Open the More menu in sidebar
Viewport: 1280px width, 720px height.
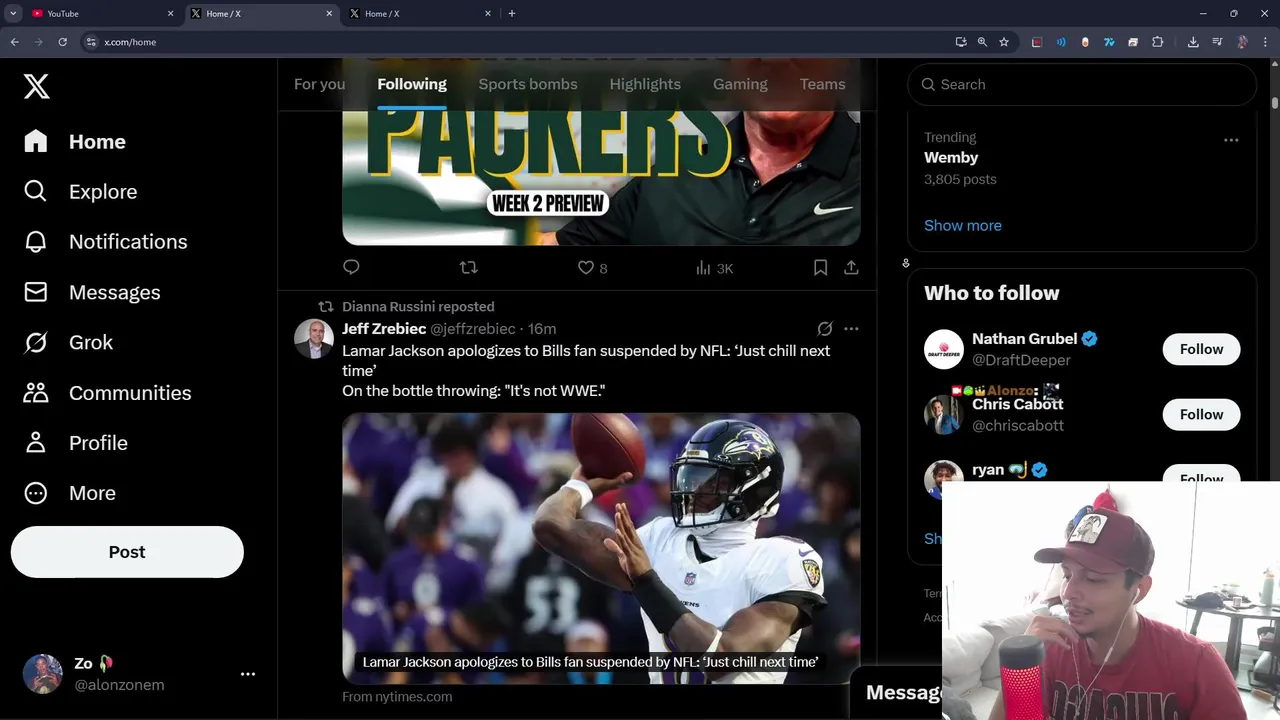[x=70, y=493]
